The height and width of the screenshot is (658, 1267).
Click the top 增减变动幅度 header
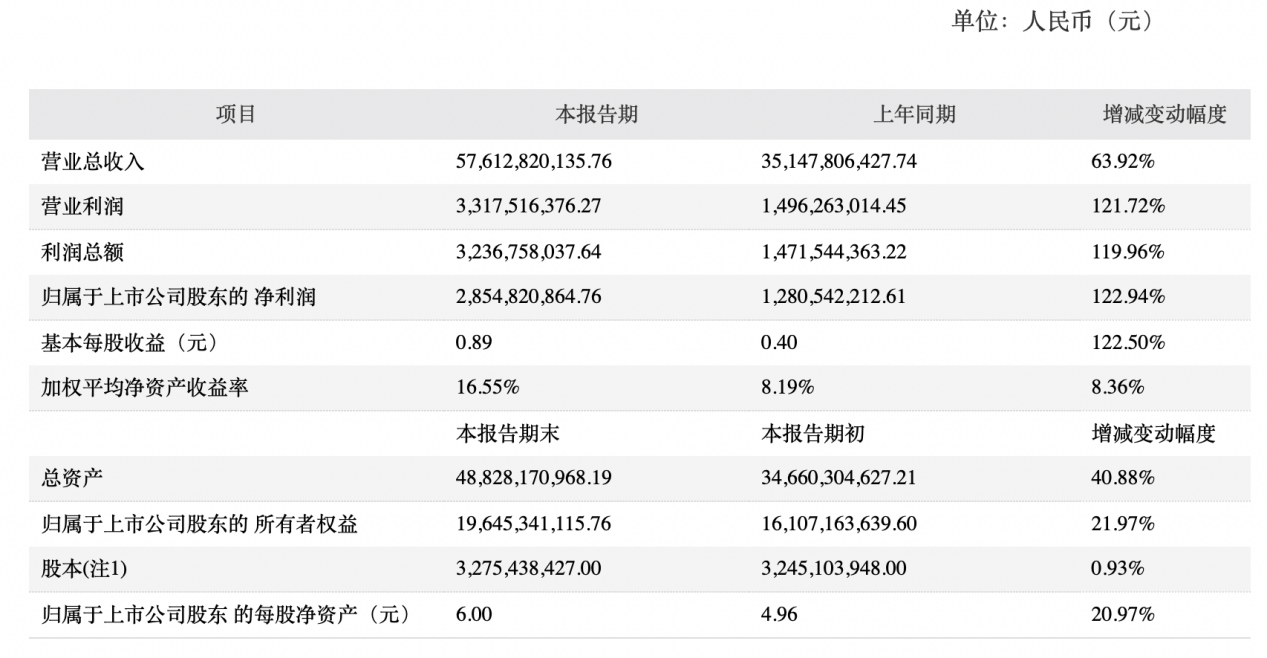coord(1163,114)
